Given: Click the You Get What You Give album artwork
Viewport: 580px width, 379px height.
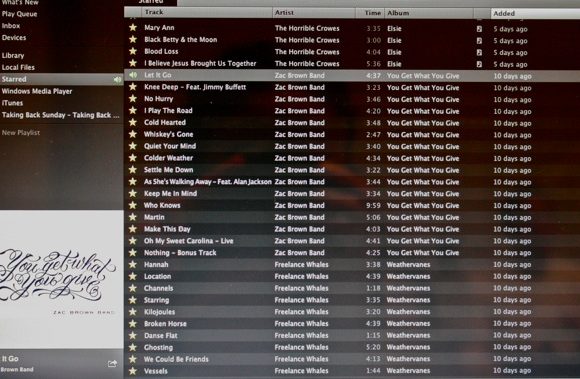Looking at the screenshot, I should pos(61,279).
